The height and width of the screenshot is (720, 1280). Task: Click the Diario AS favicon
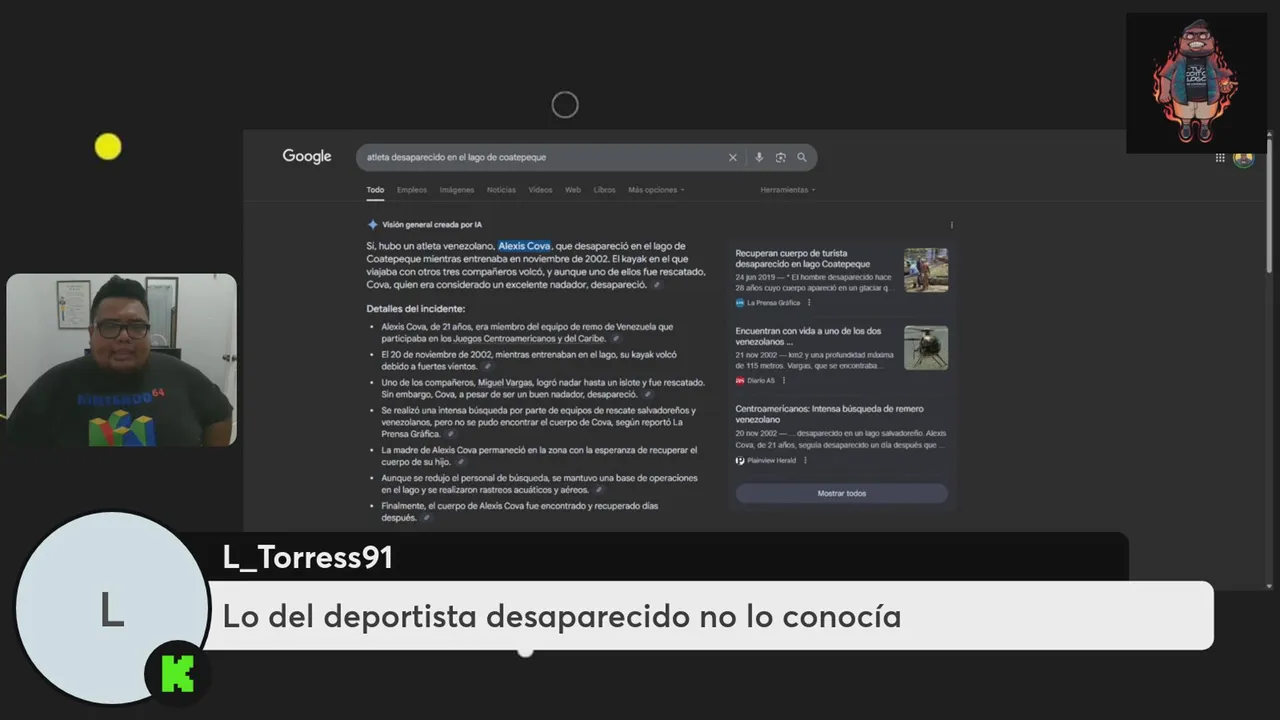pyautogui.click(x=740, y=381)
